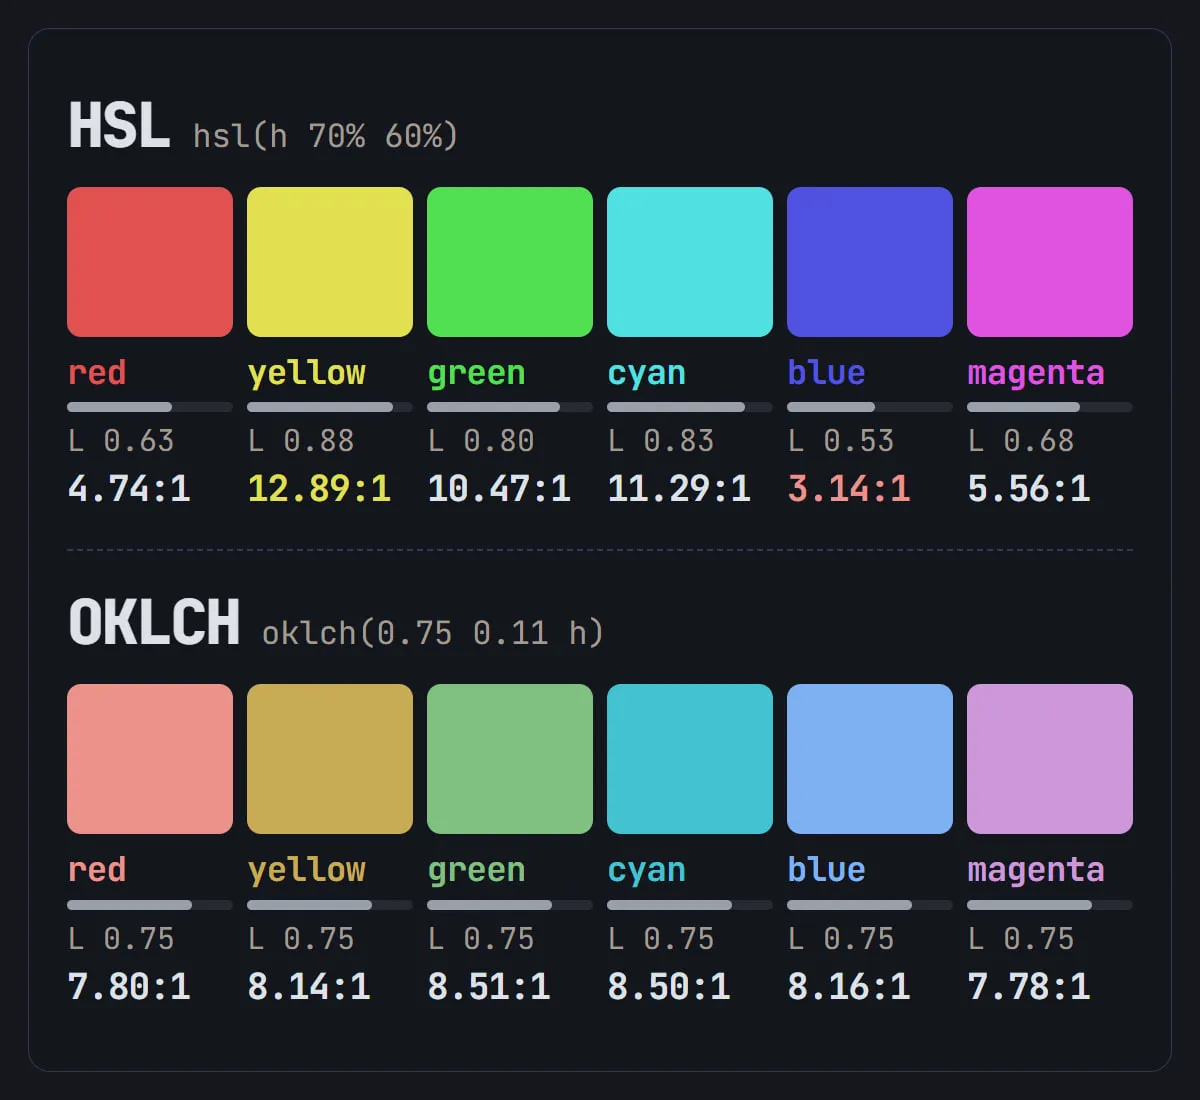
Task: Click the HSL cyan label
Action: coord(646,375)
